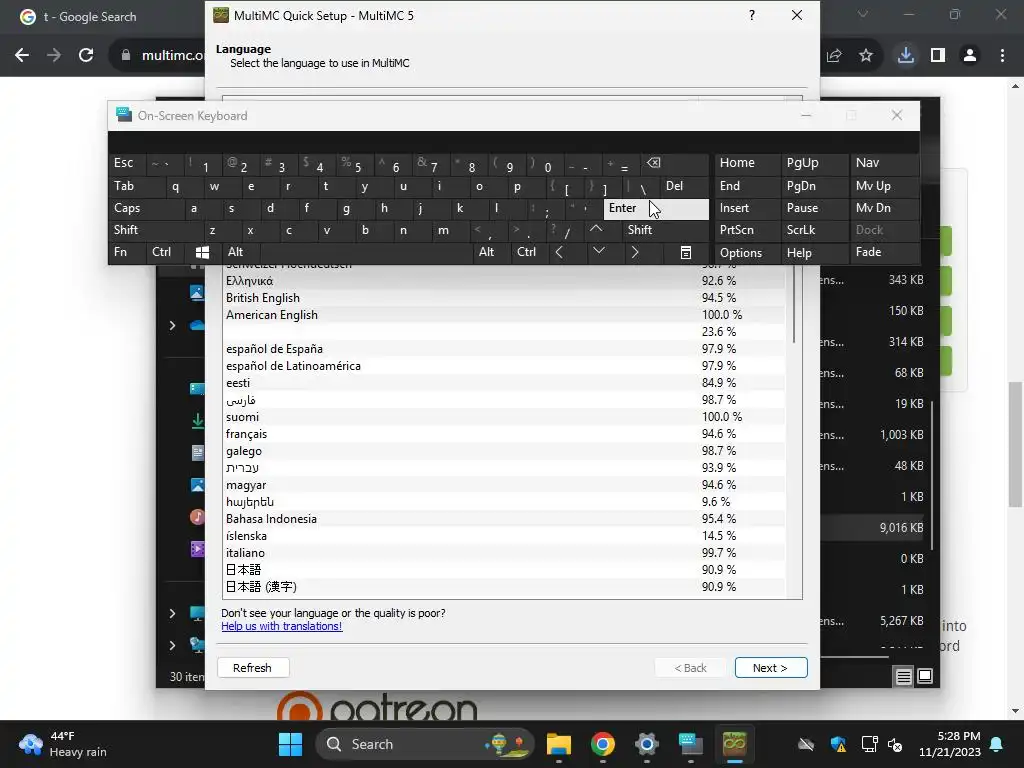Select Bahasa Indonesia language row
This screenshot has width=1024, height=768.
coord(504,519)
